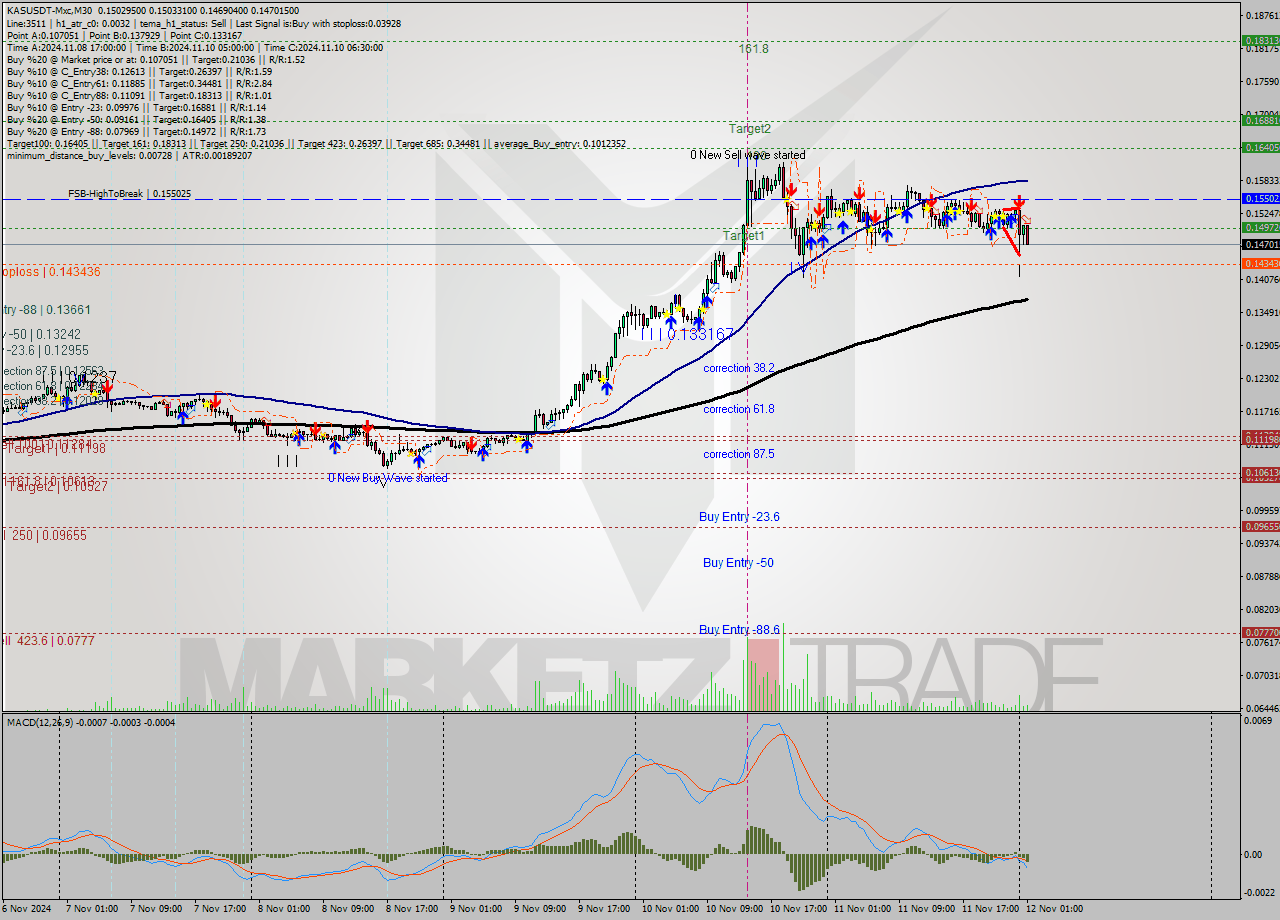Screen dimensions: 1280x920
Task: Click the '10 Nov 09:00' time label
Action: [x=733, y=908]
